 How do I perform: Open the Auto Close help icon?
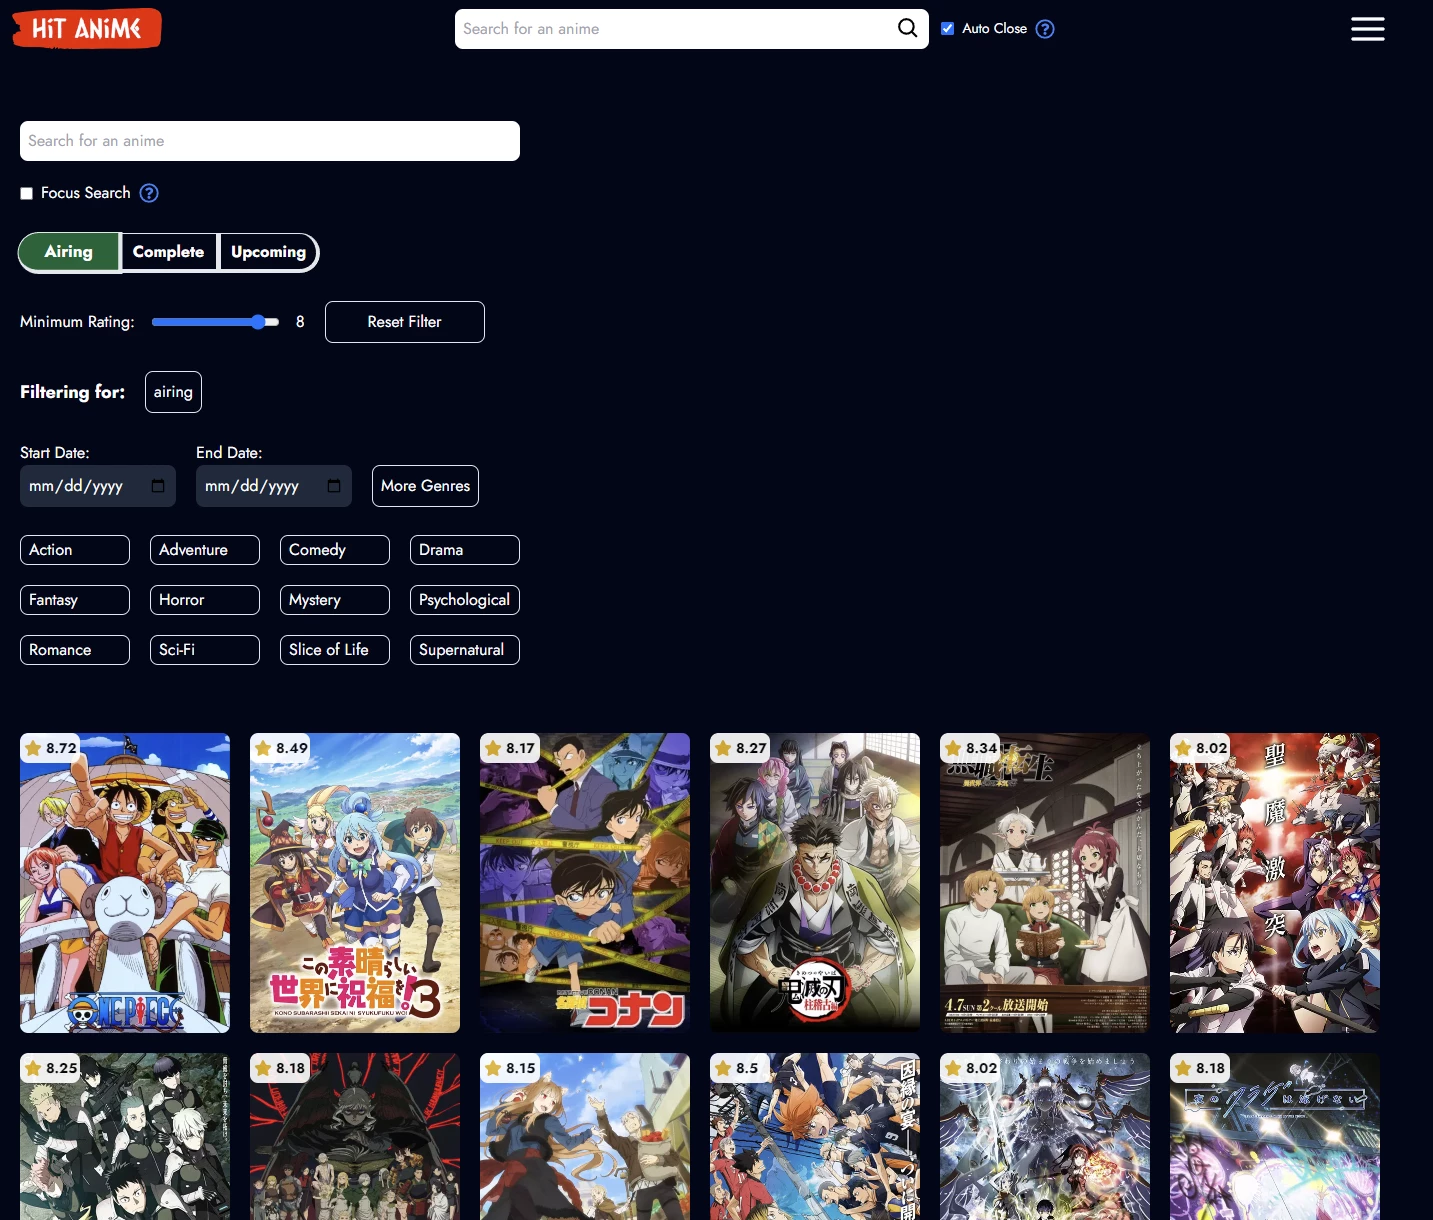pyautogui.click(x=1045, y=29)
